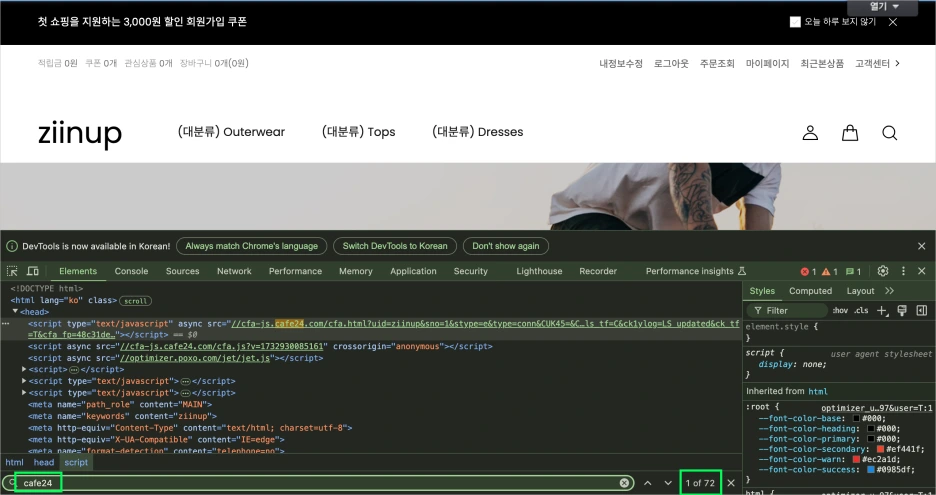Open the 열기 dropdown at top
This screenshot has width=936, height=495.
[x=882, y=7]
